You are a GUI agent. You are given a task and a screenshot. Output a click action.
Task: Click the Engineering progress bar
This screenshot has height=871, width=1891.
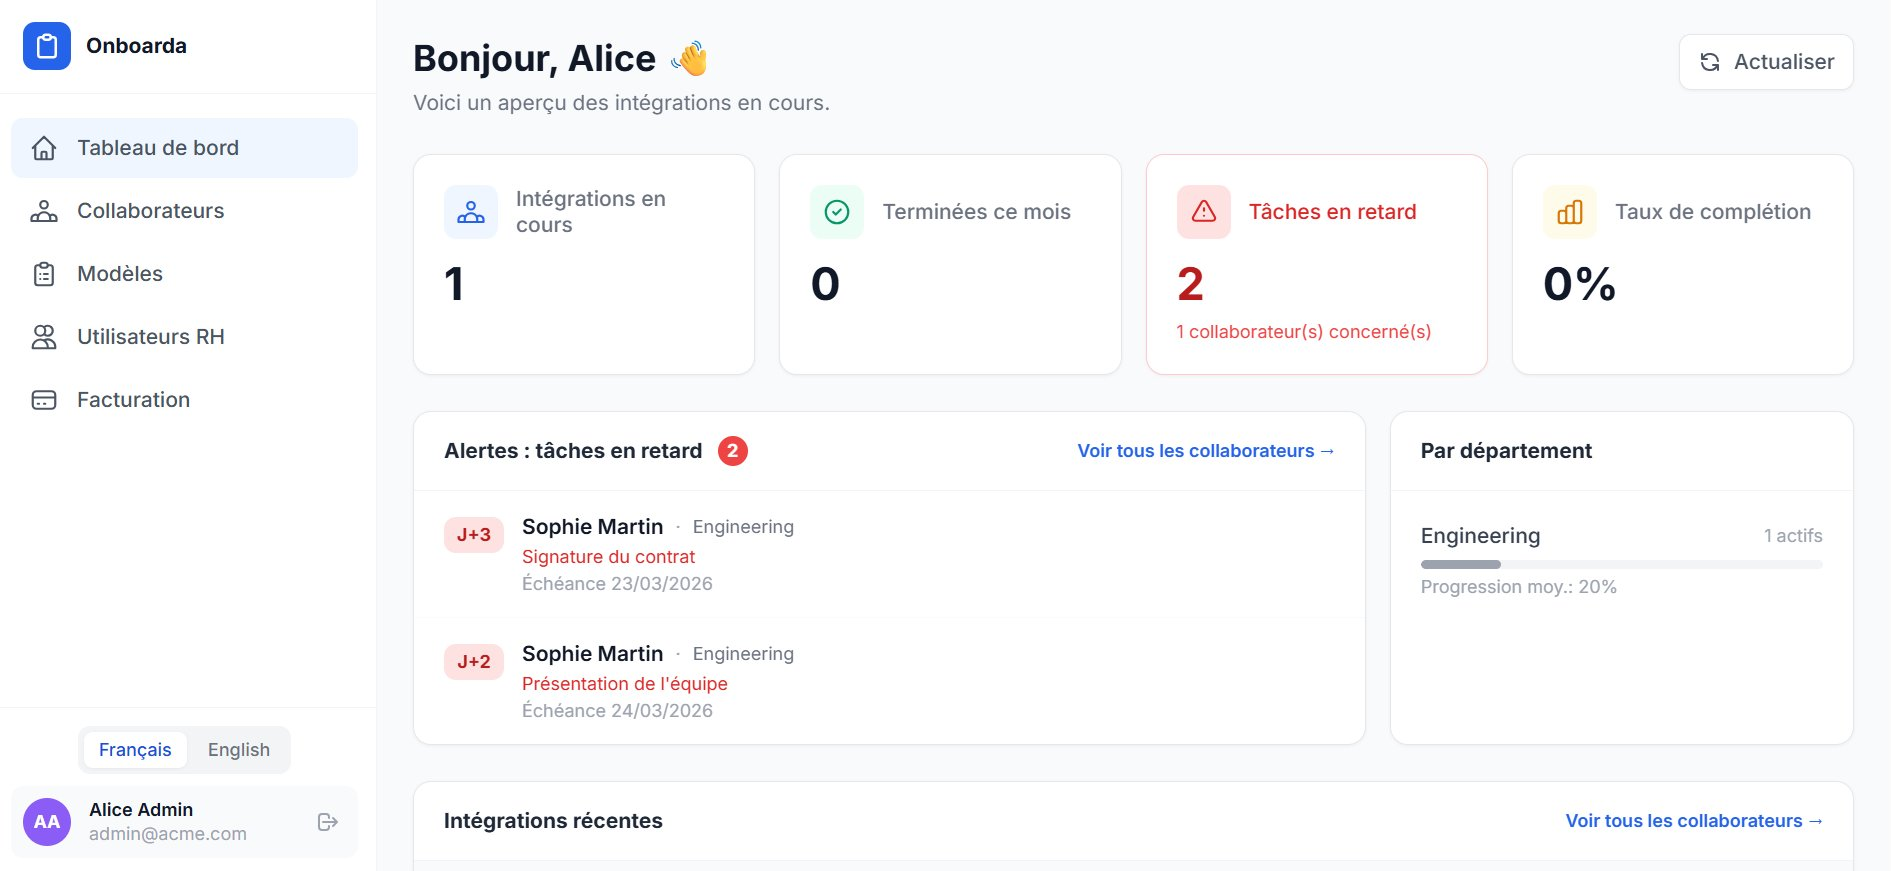(x=1622, y=565)
